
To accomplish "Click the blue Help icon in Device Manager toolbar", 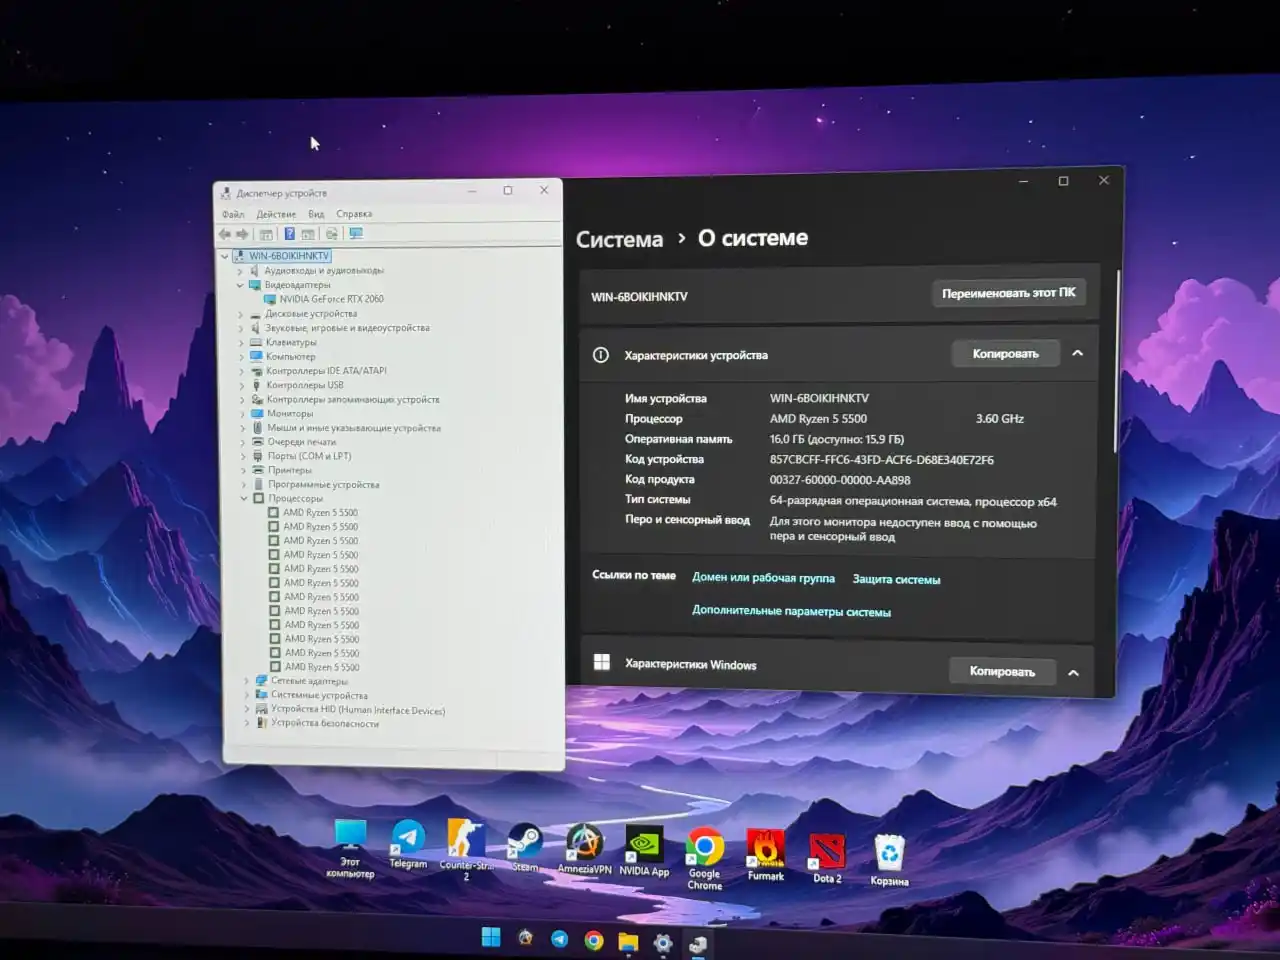I will tap(289, 234).
